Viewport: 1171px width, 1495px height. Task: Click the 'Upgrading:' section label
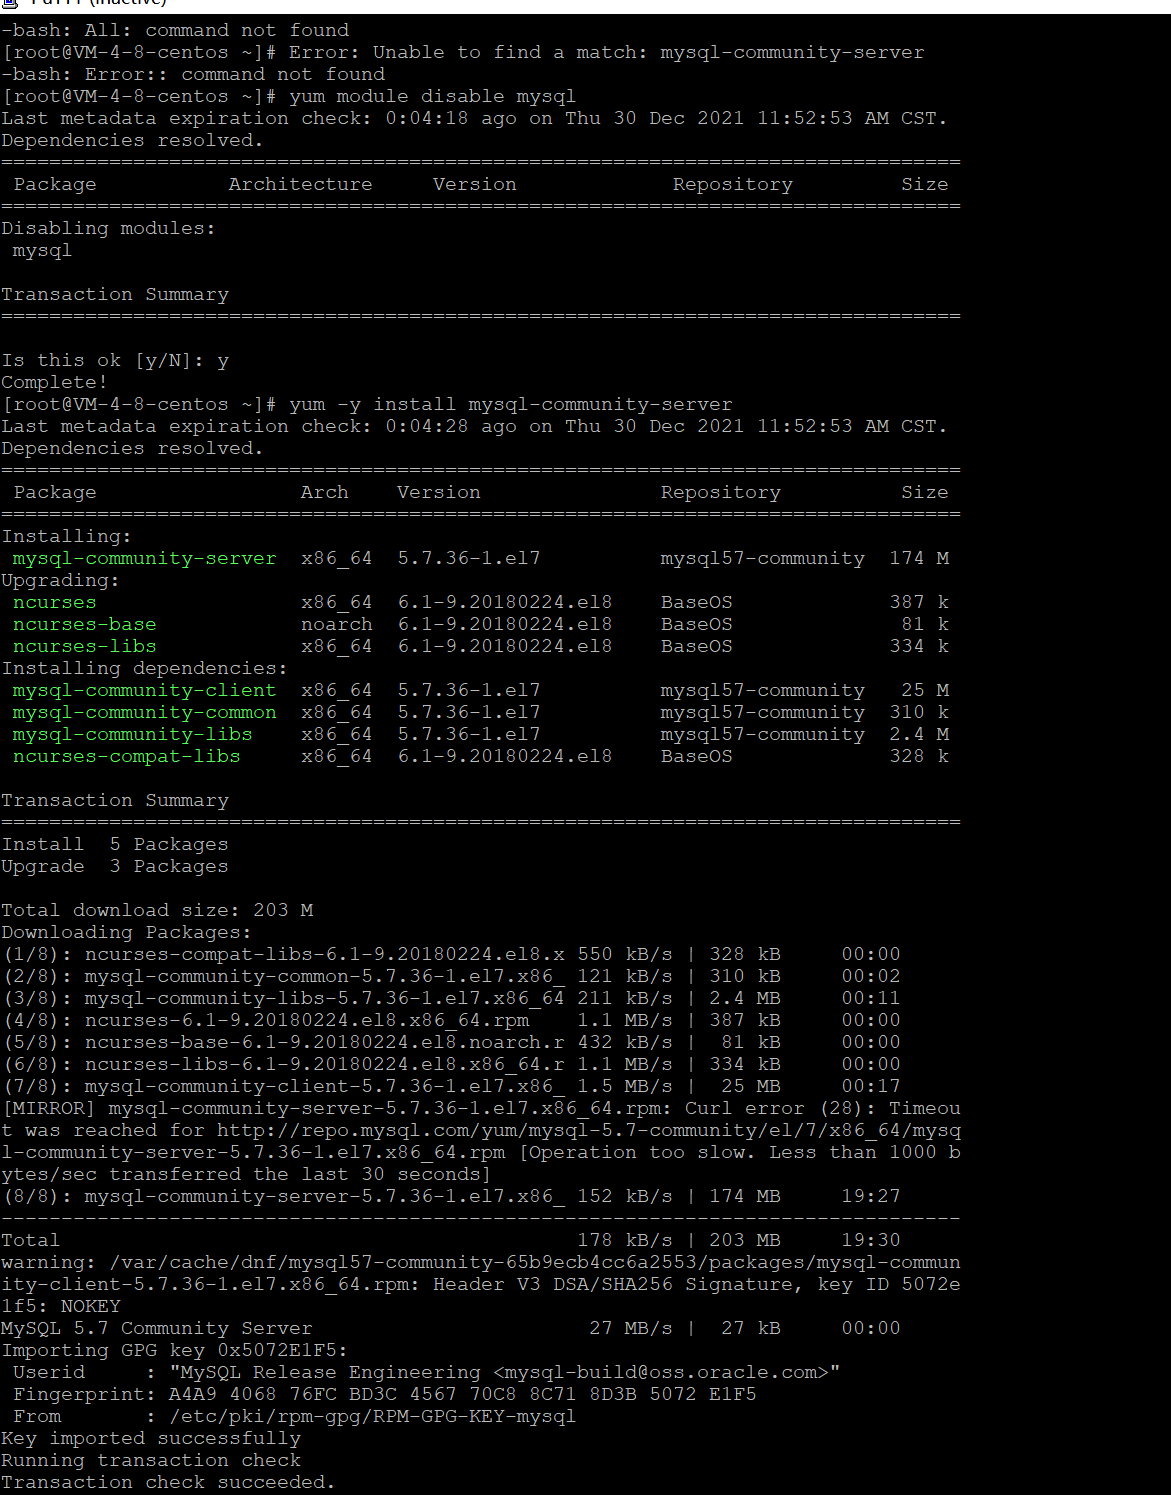(x=60, y=581)
